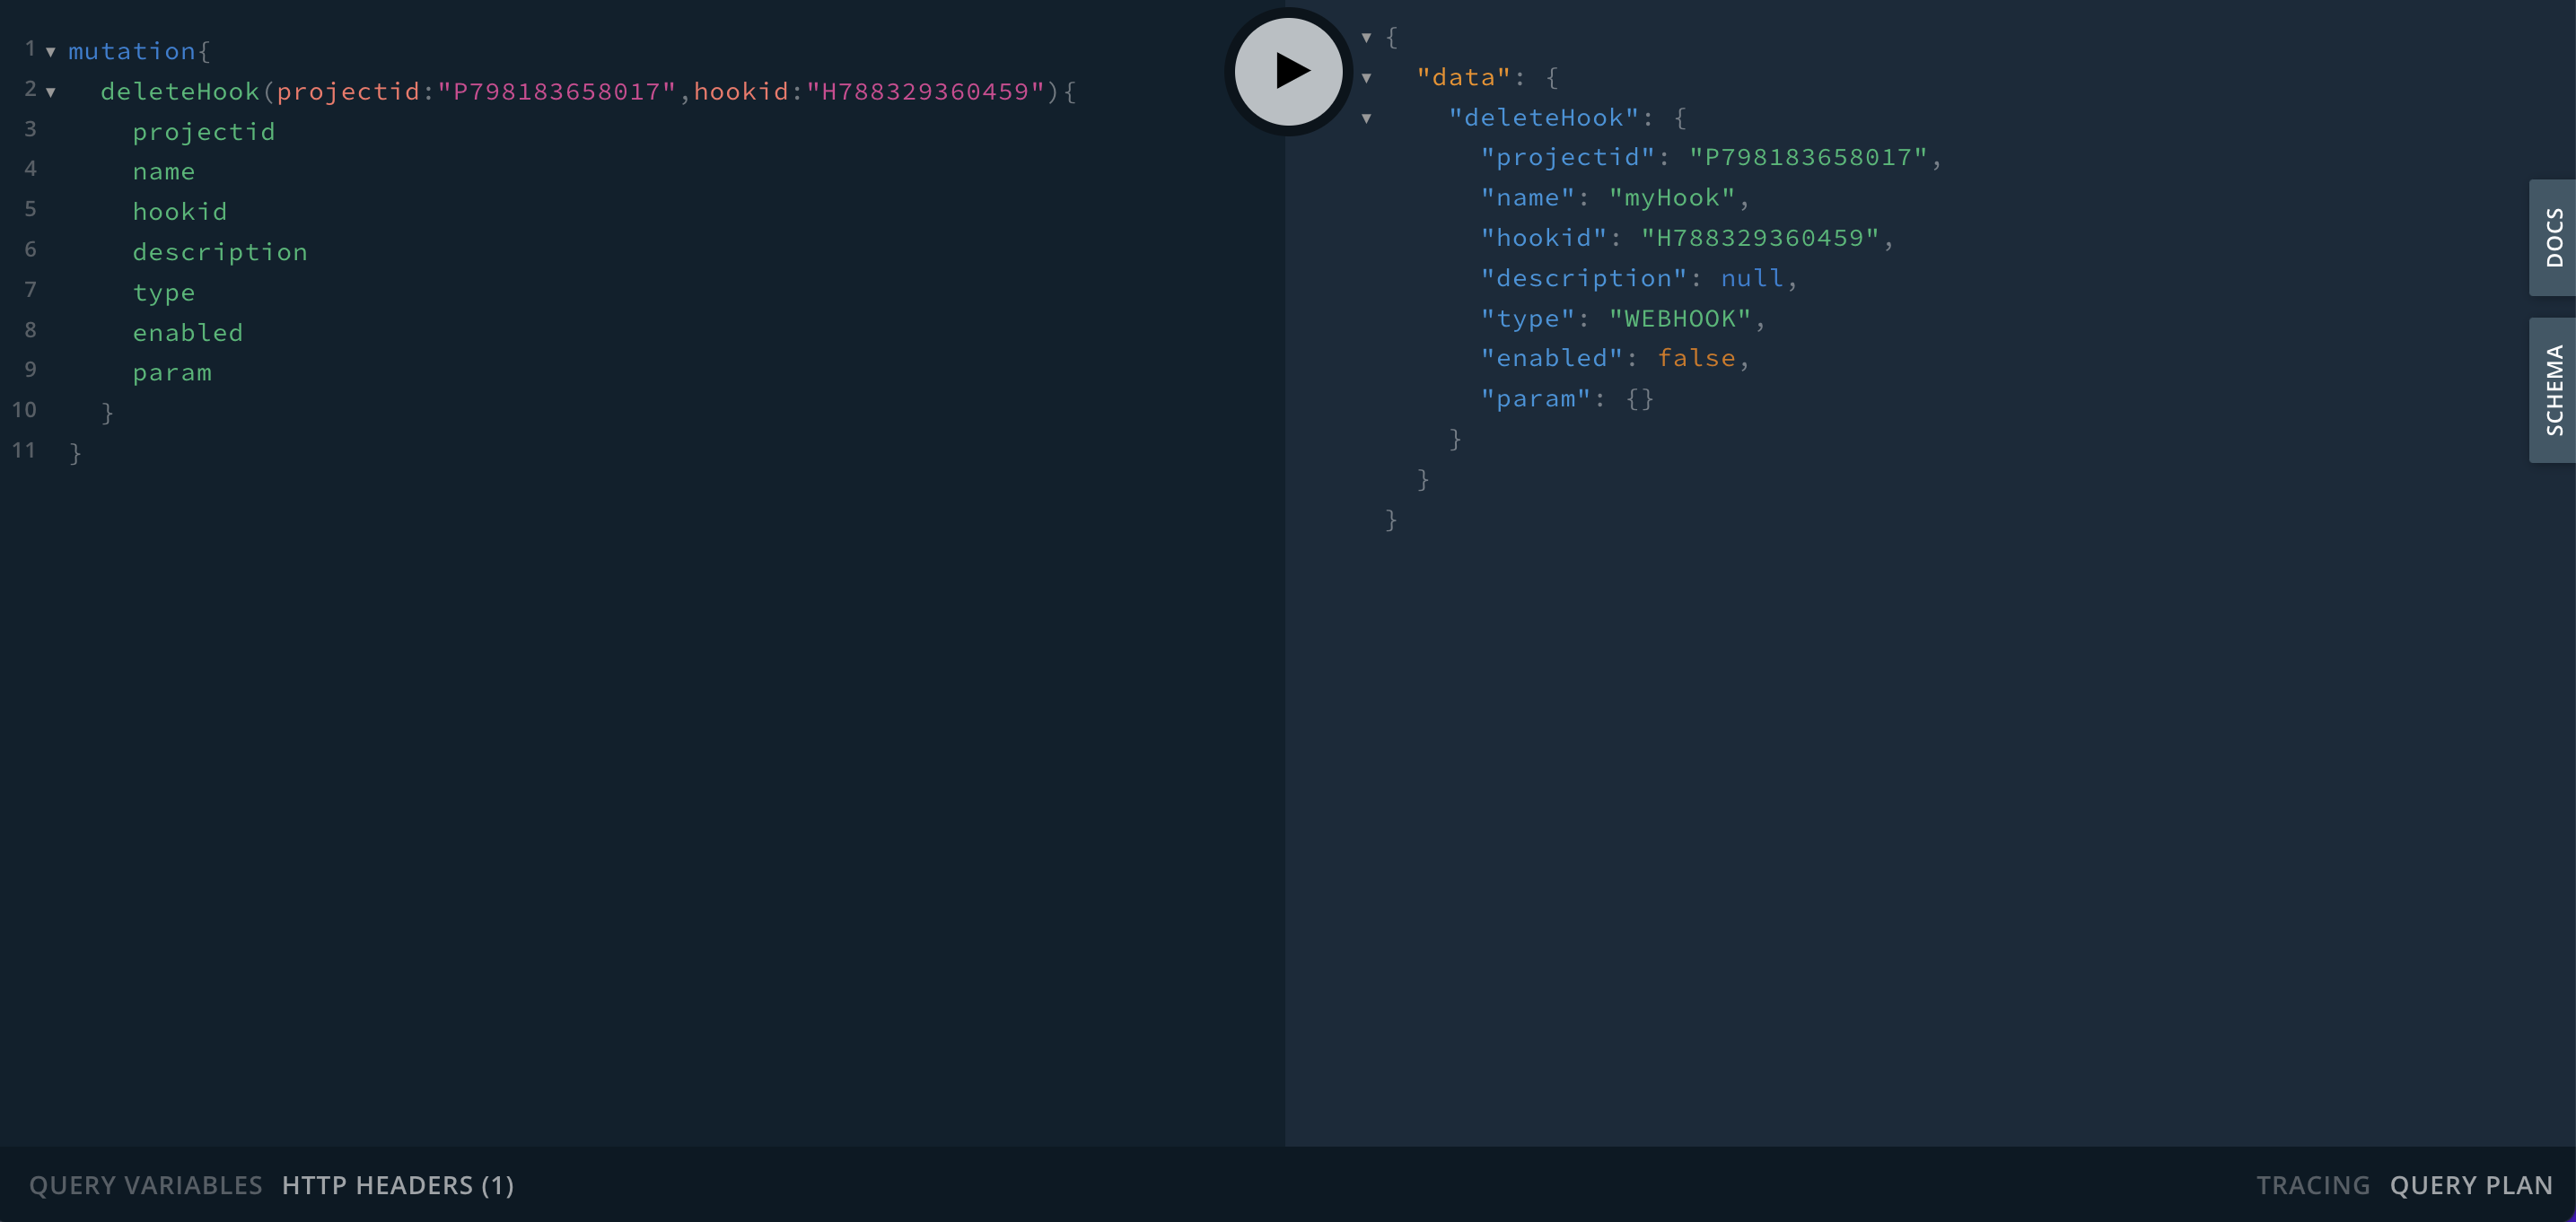Click the false value of "enabled"
The width and height of the screenshot is (2576, 1222).
[1696, 358]
